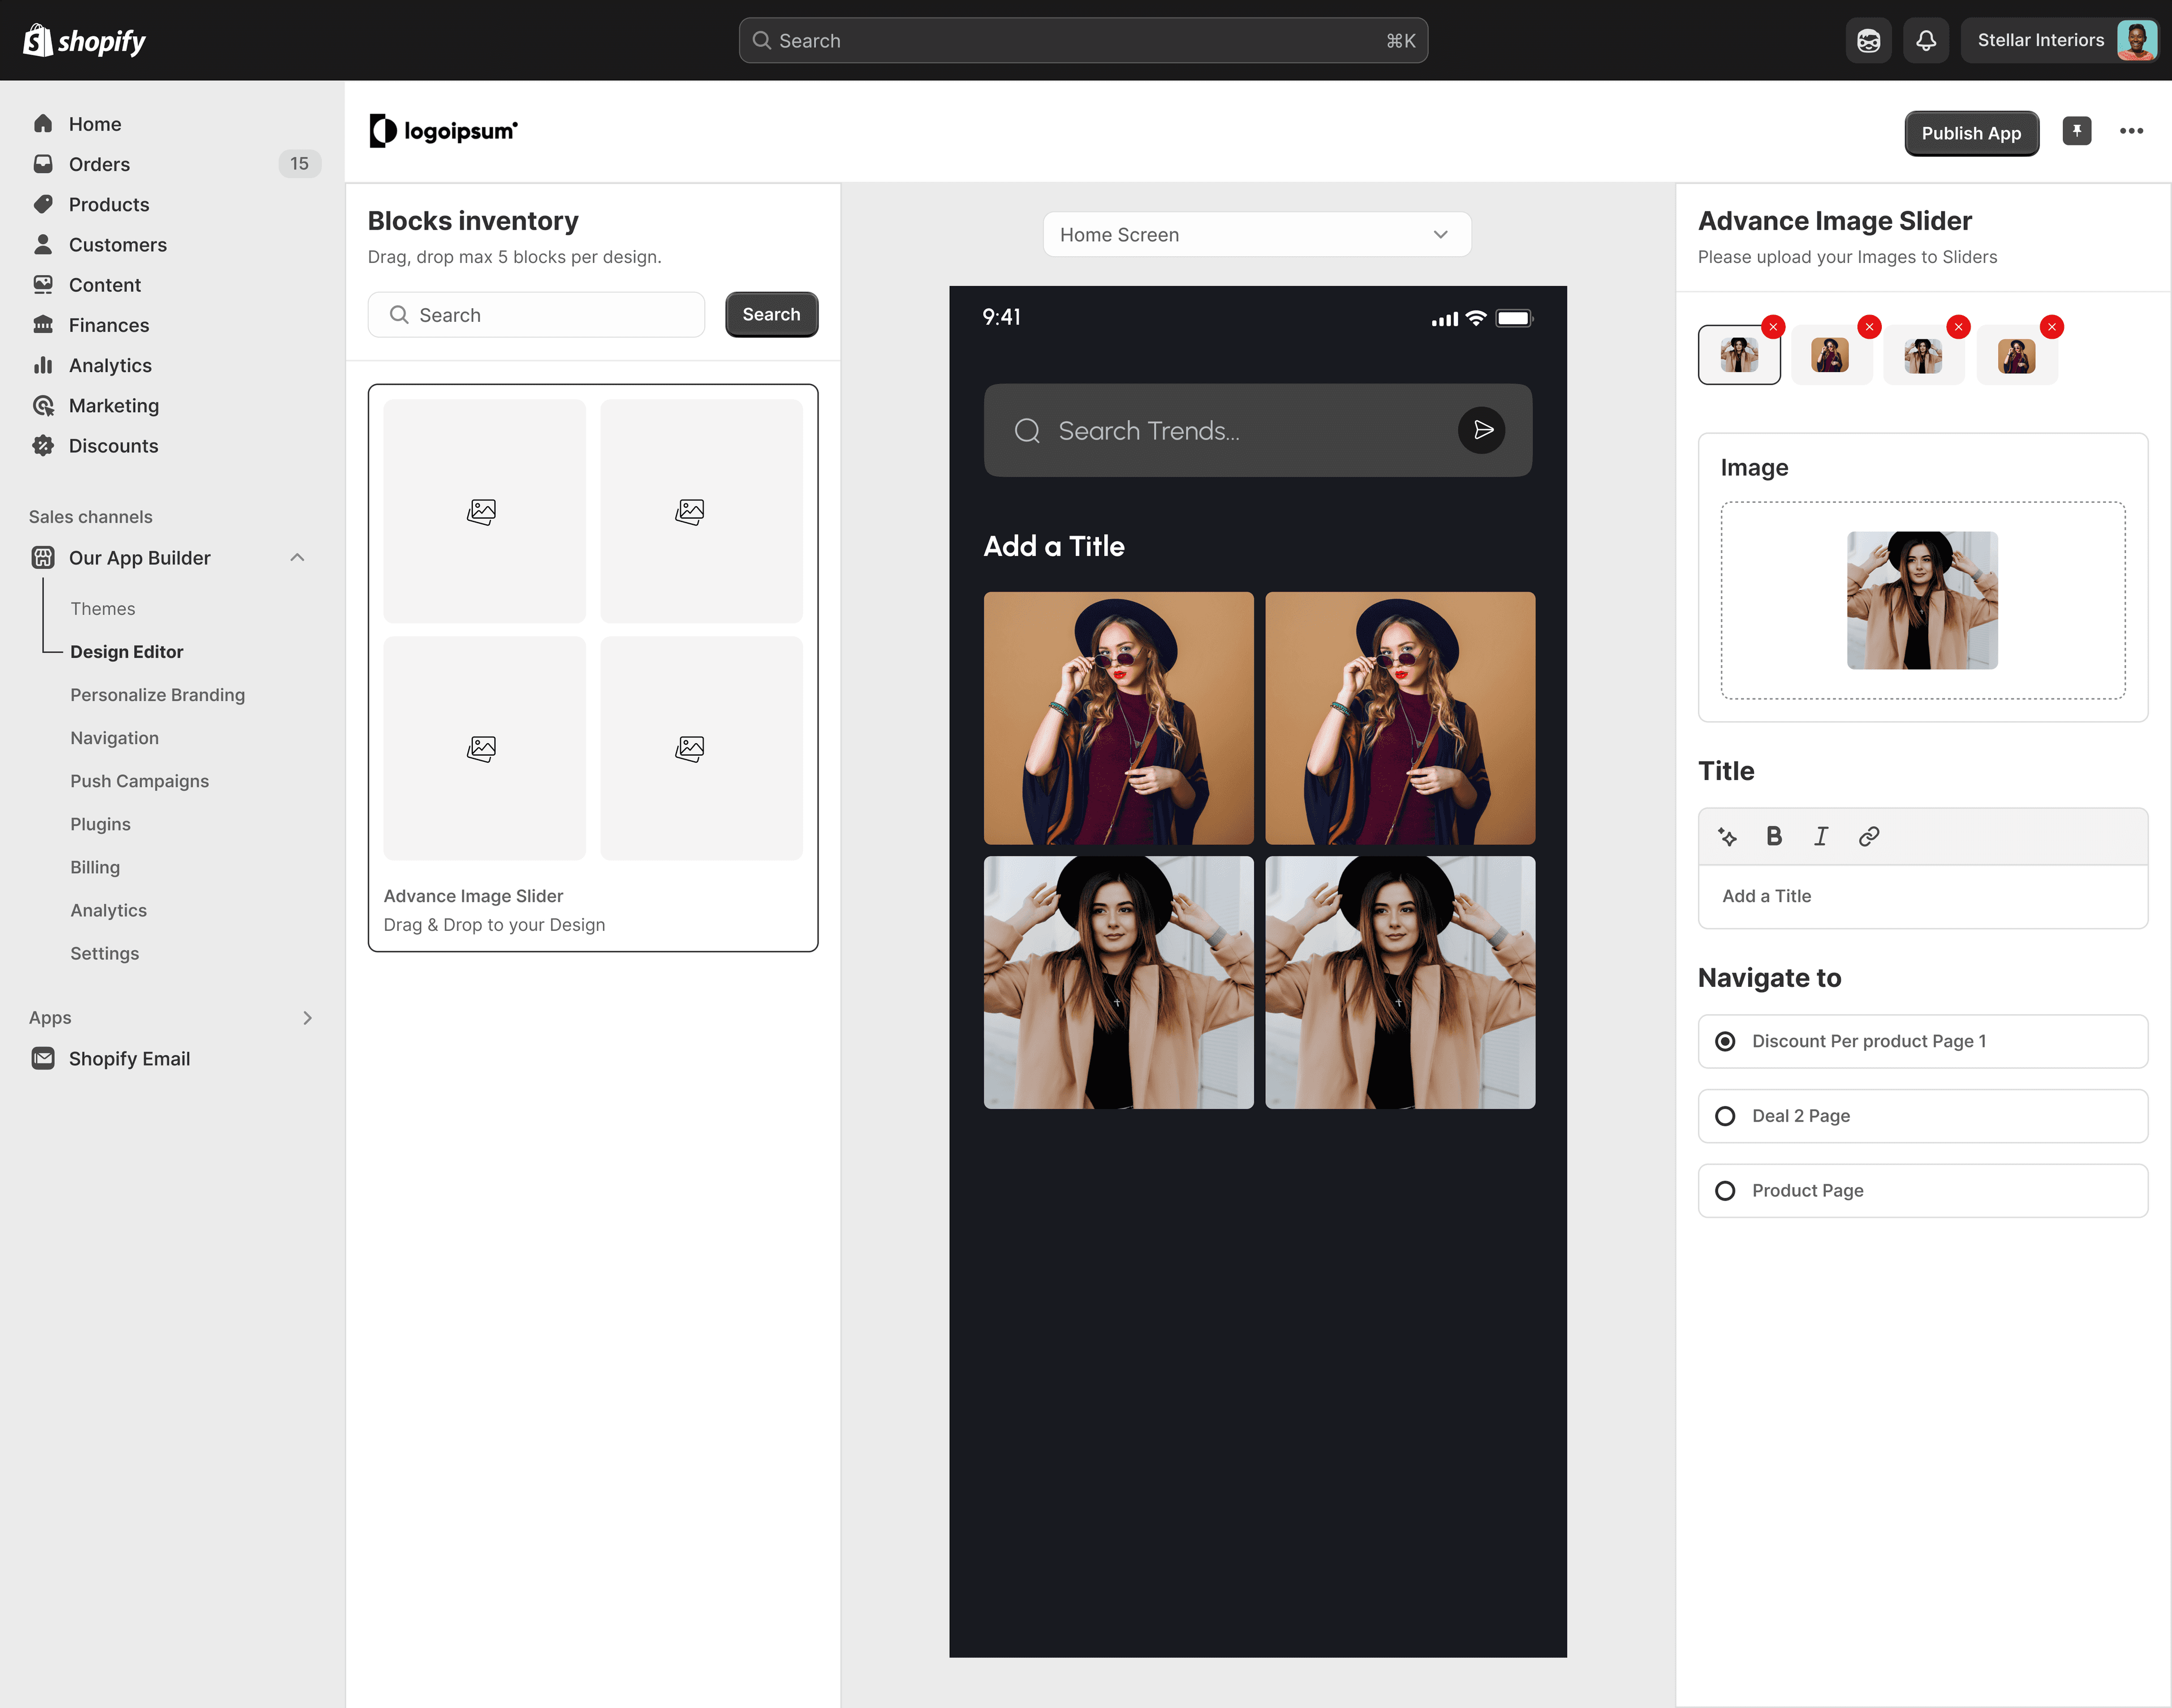Viewport: 2172px width, 1708px height.
Task: Click the pin icon beside Publish App
Action: pyautogui.click(x=2077, y=131)
